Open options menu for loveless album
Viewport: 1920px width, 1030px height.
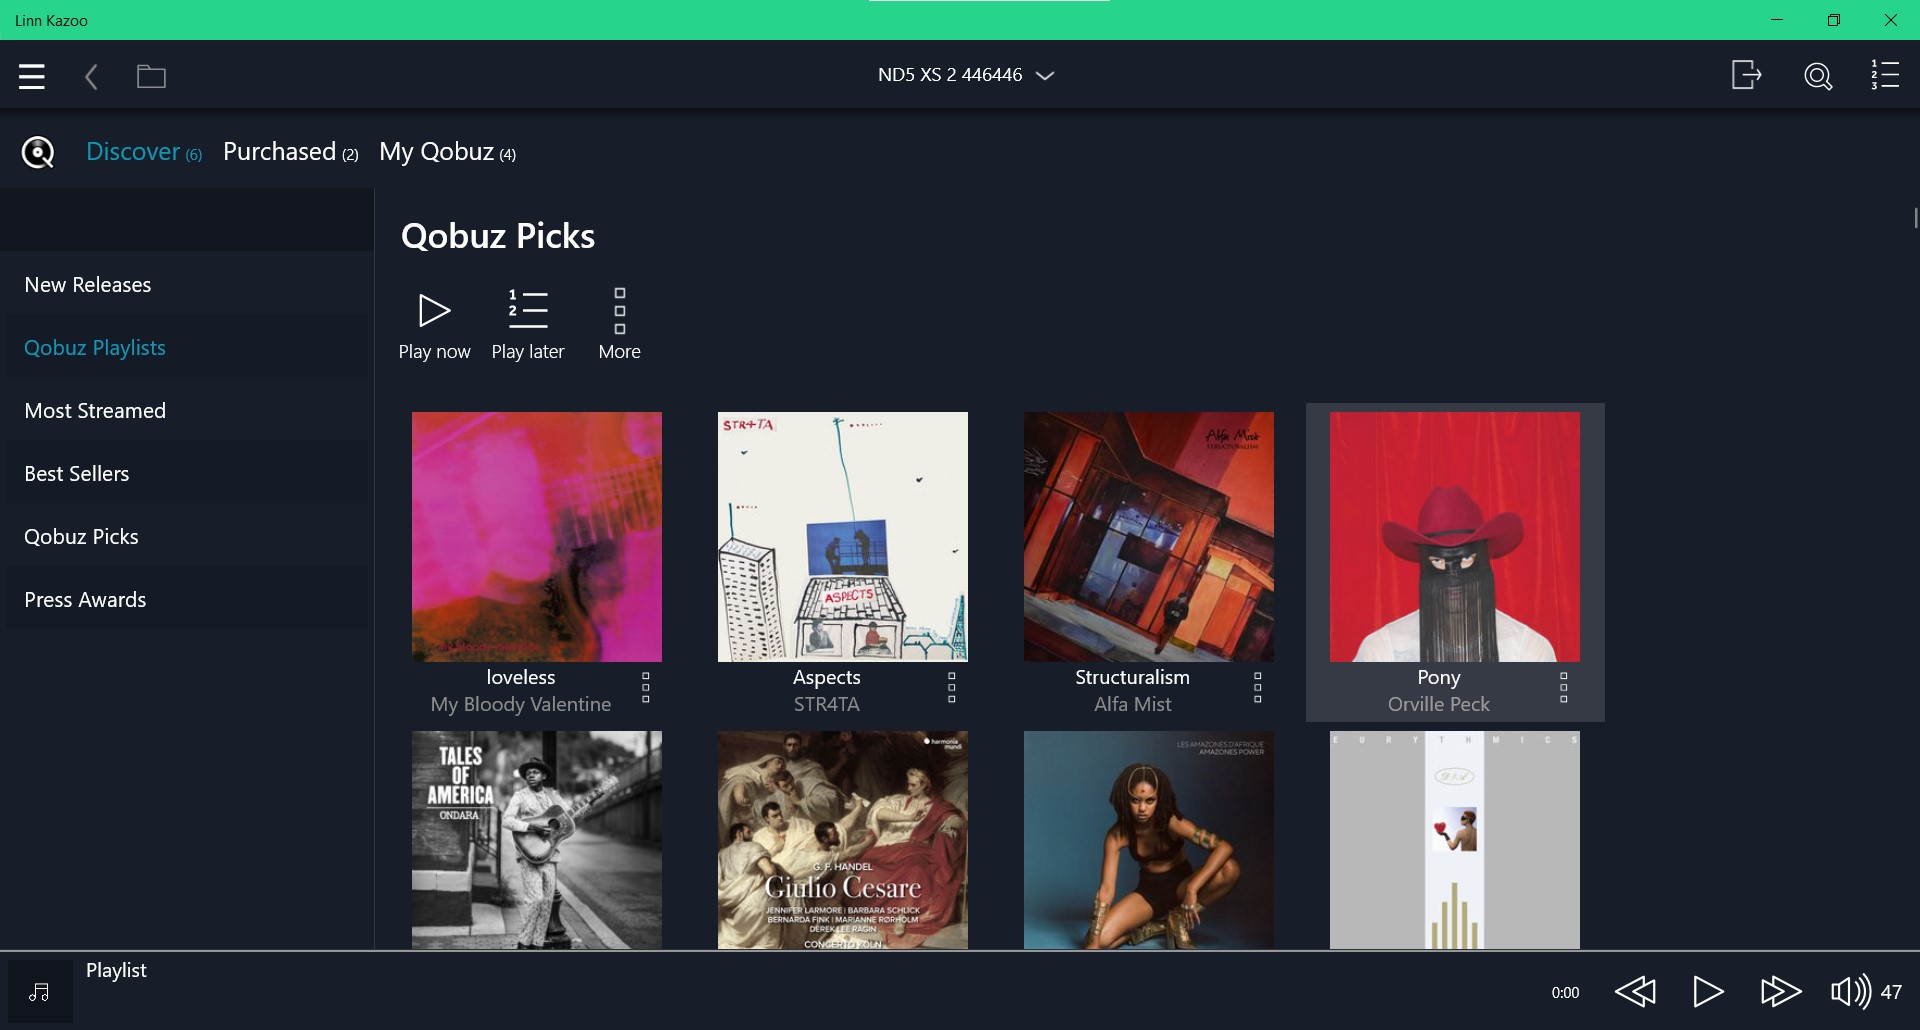(x=646, y=687)
